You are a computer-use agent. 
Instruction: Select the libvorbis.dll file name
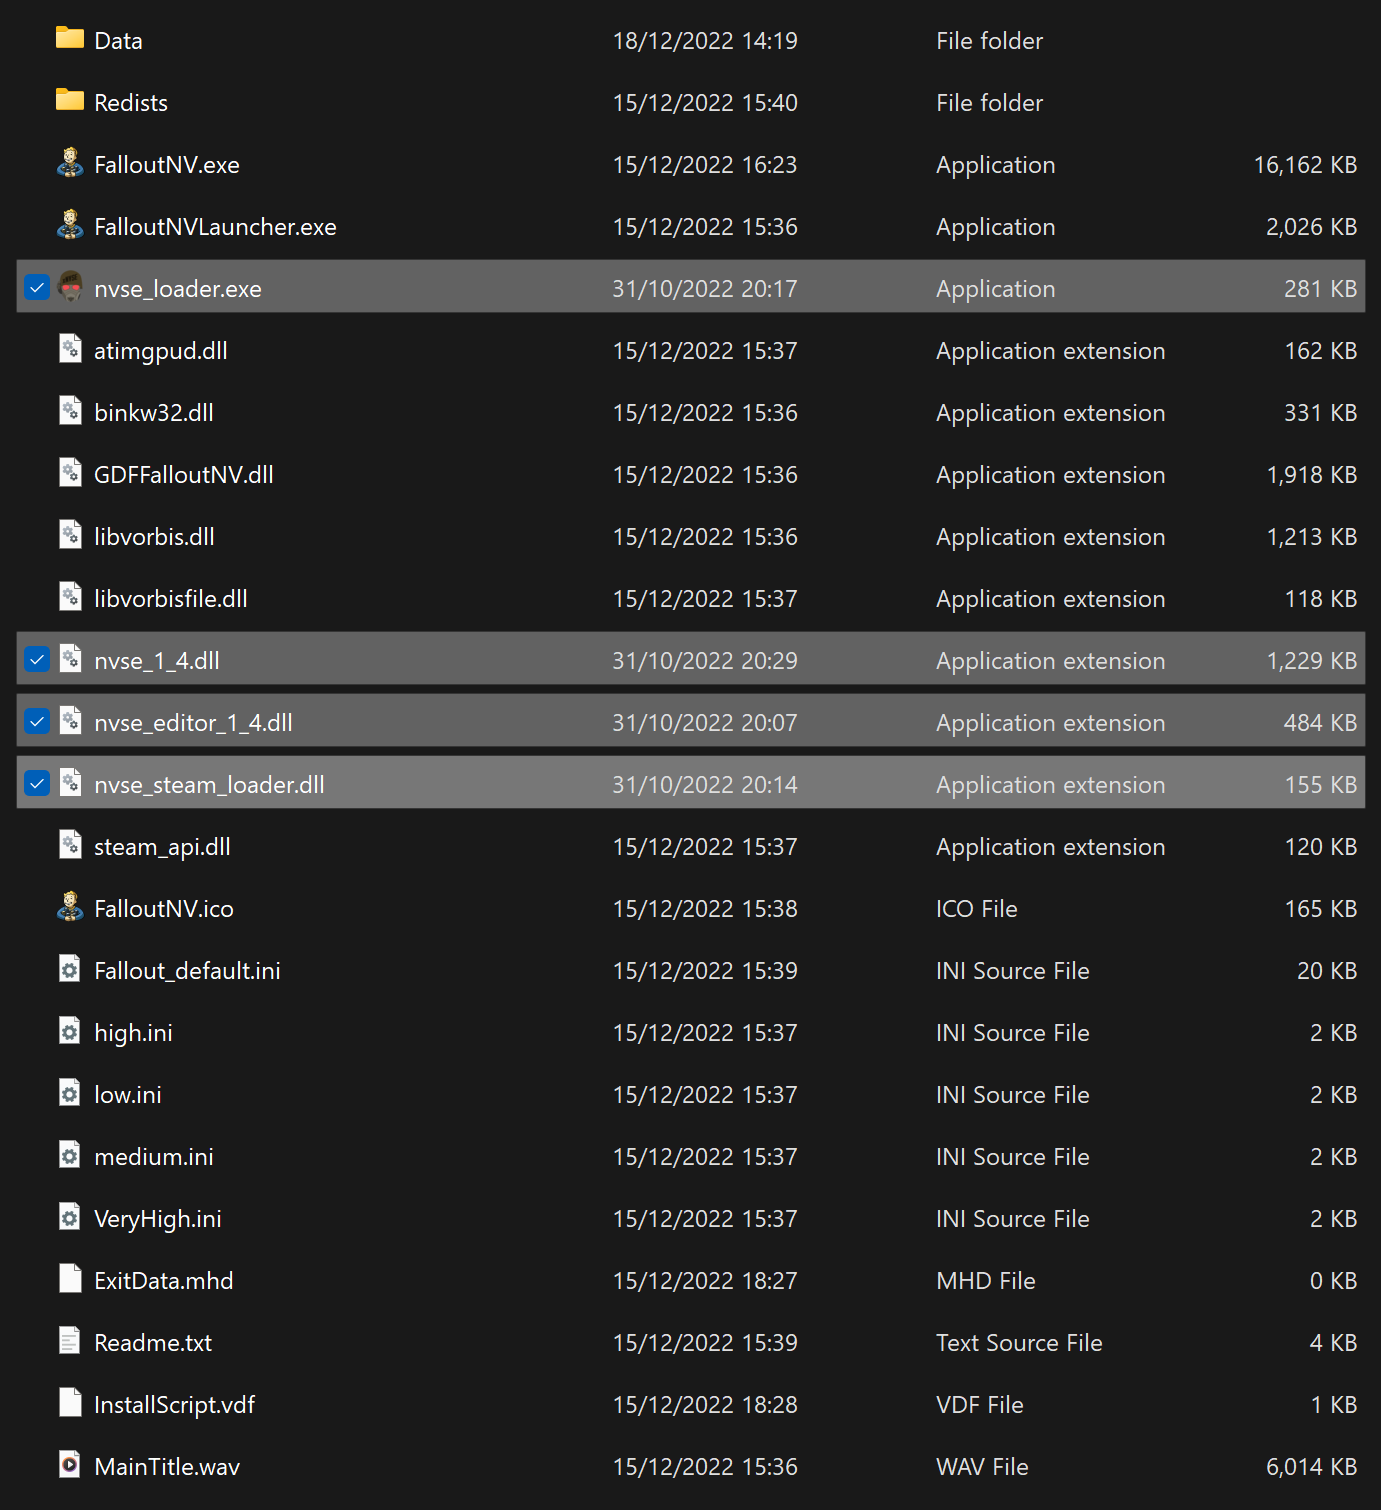click(x=154, y=537)
